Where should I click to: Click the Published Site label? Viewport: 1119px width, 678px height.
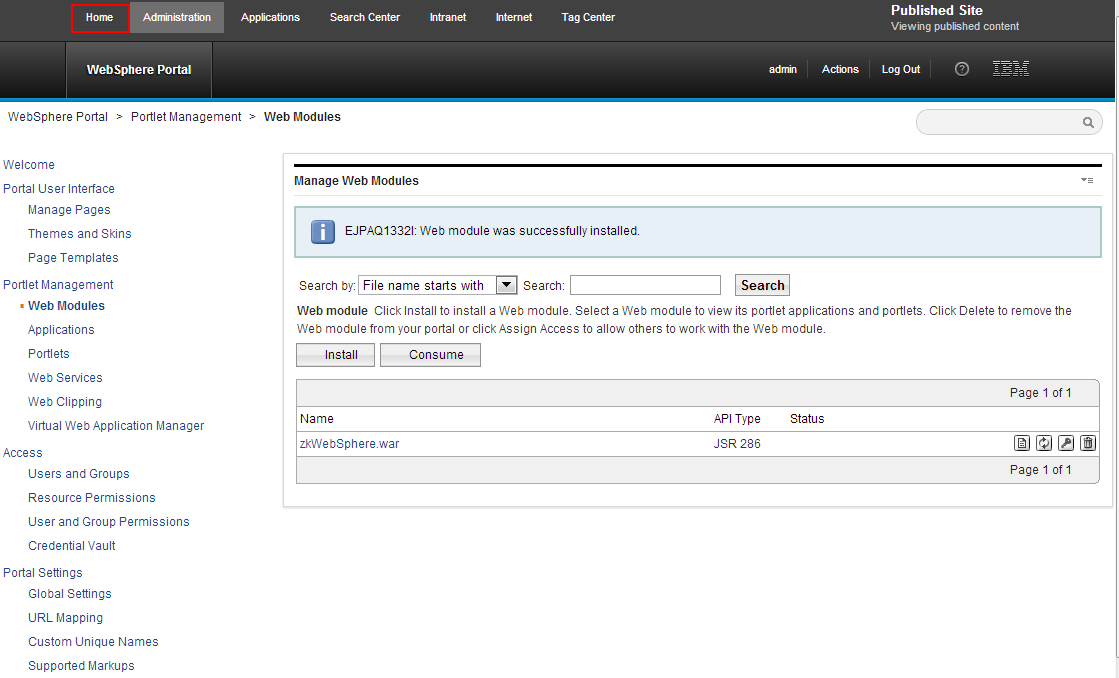(x=936, y=10)
